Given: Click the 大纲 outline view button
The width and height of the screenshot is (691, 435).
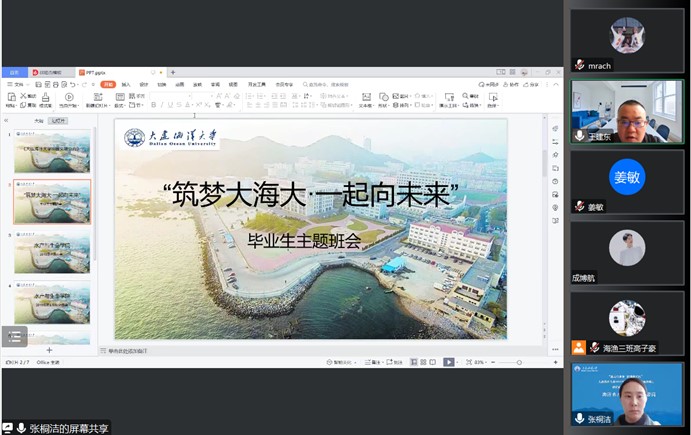Looking at the screenshot, I should (39, 121).
